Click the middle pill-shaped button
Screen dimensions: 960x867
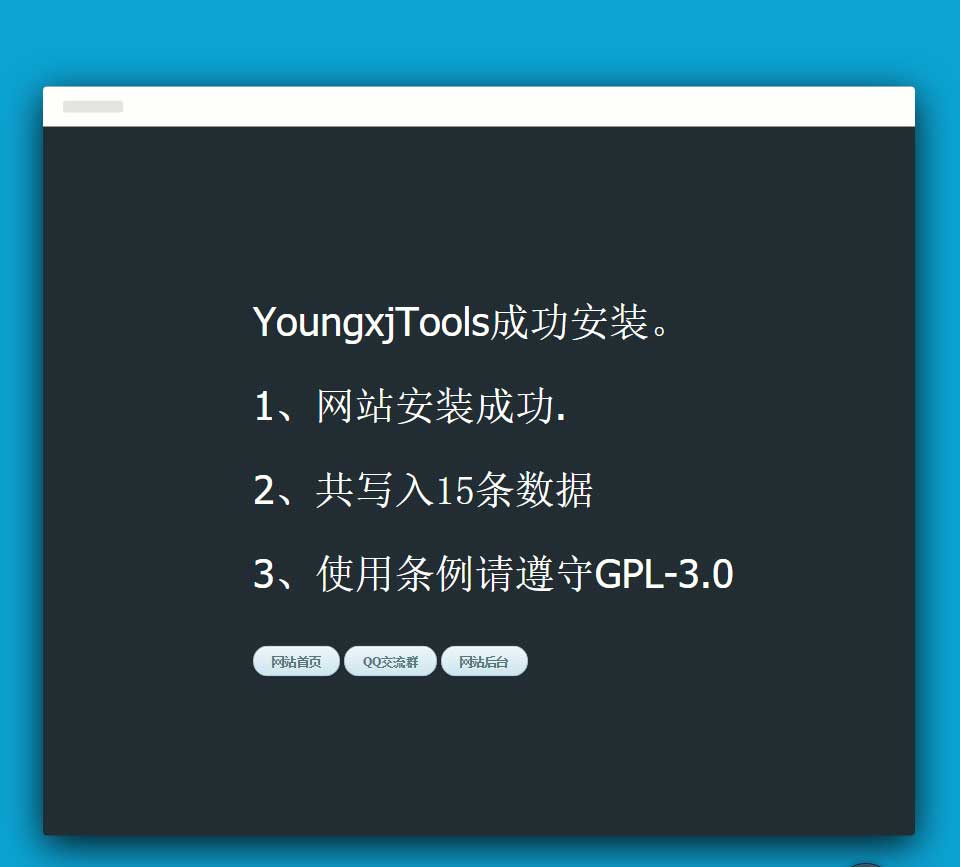[x=389, y=661]
